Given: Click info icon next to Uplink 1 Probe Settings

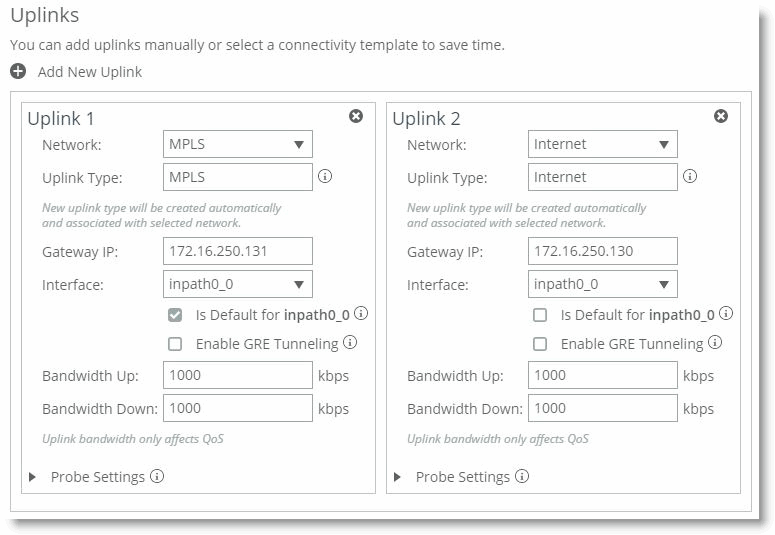Looking at the screenshot, I should point(157,477).
